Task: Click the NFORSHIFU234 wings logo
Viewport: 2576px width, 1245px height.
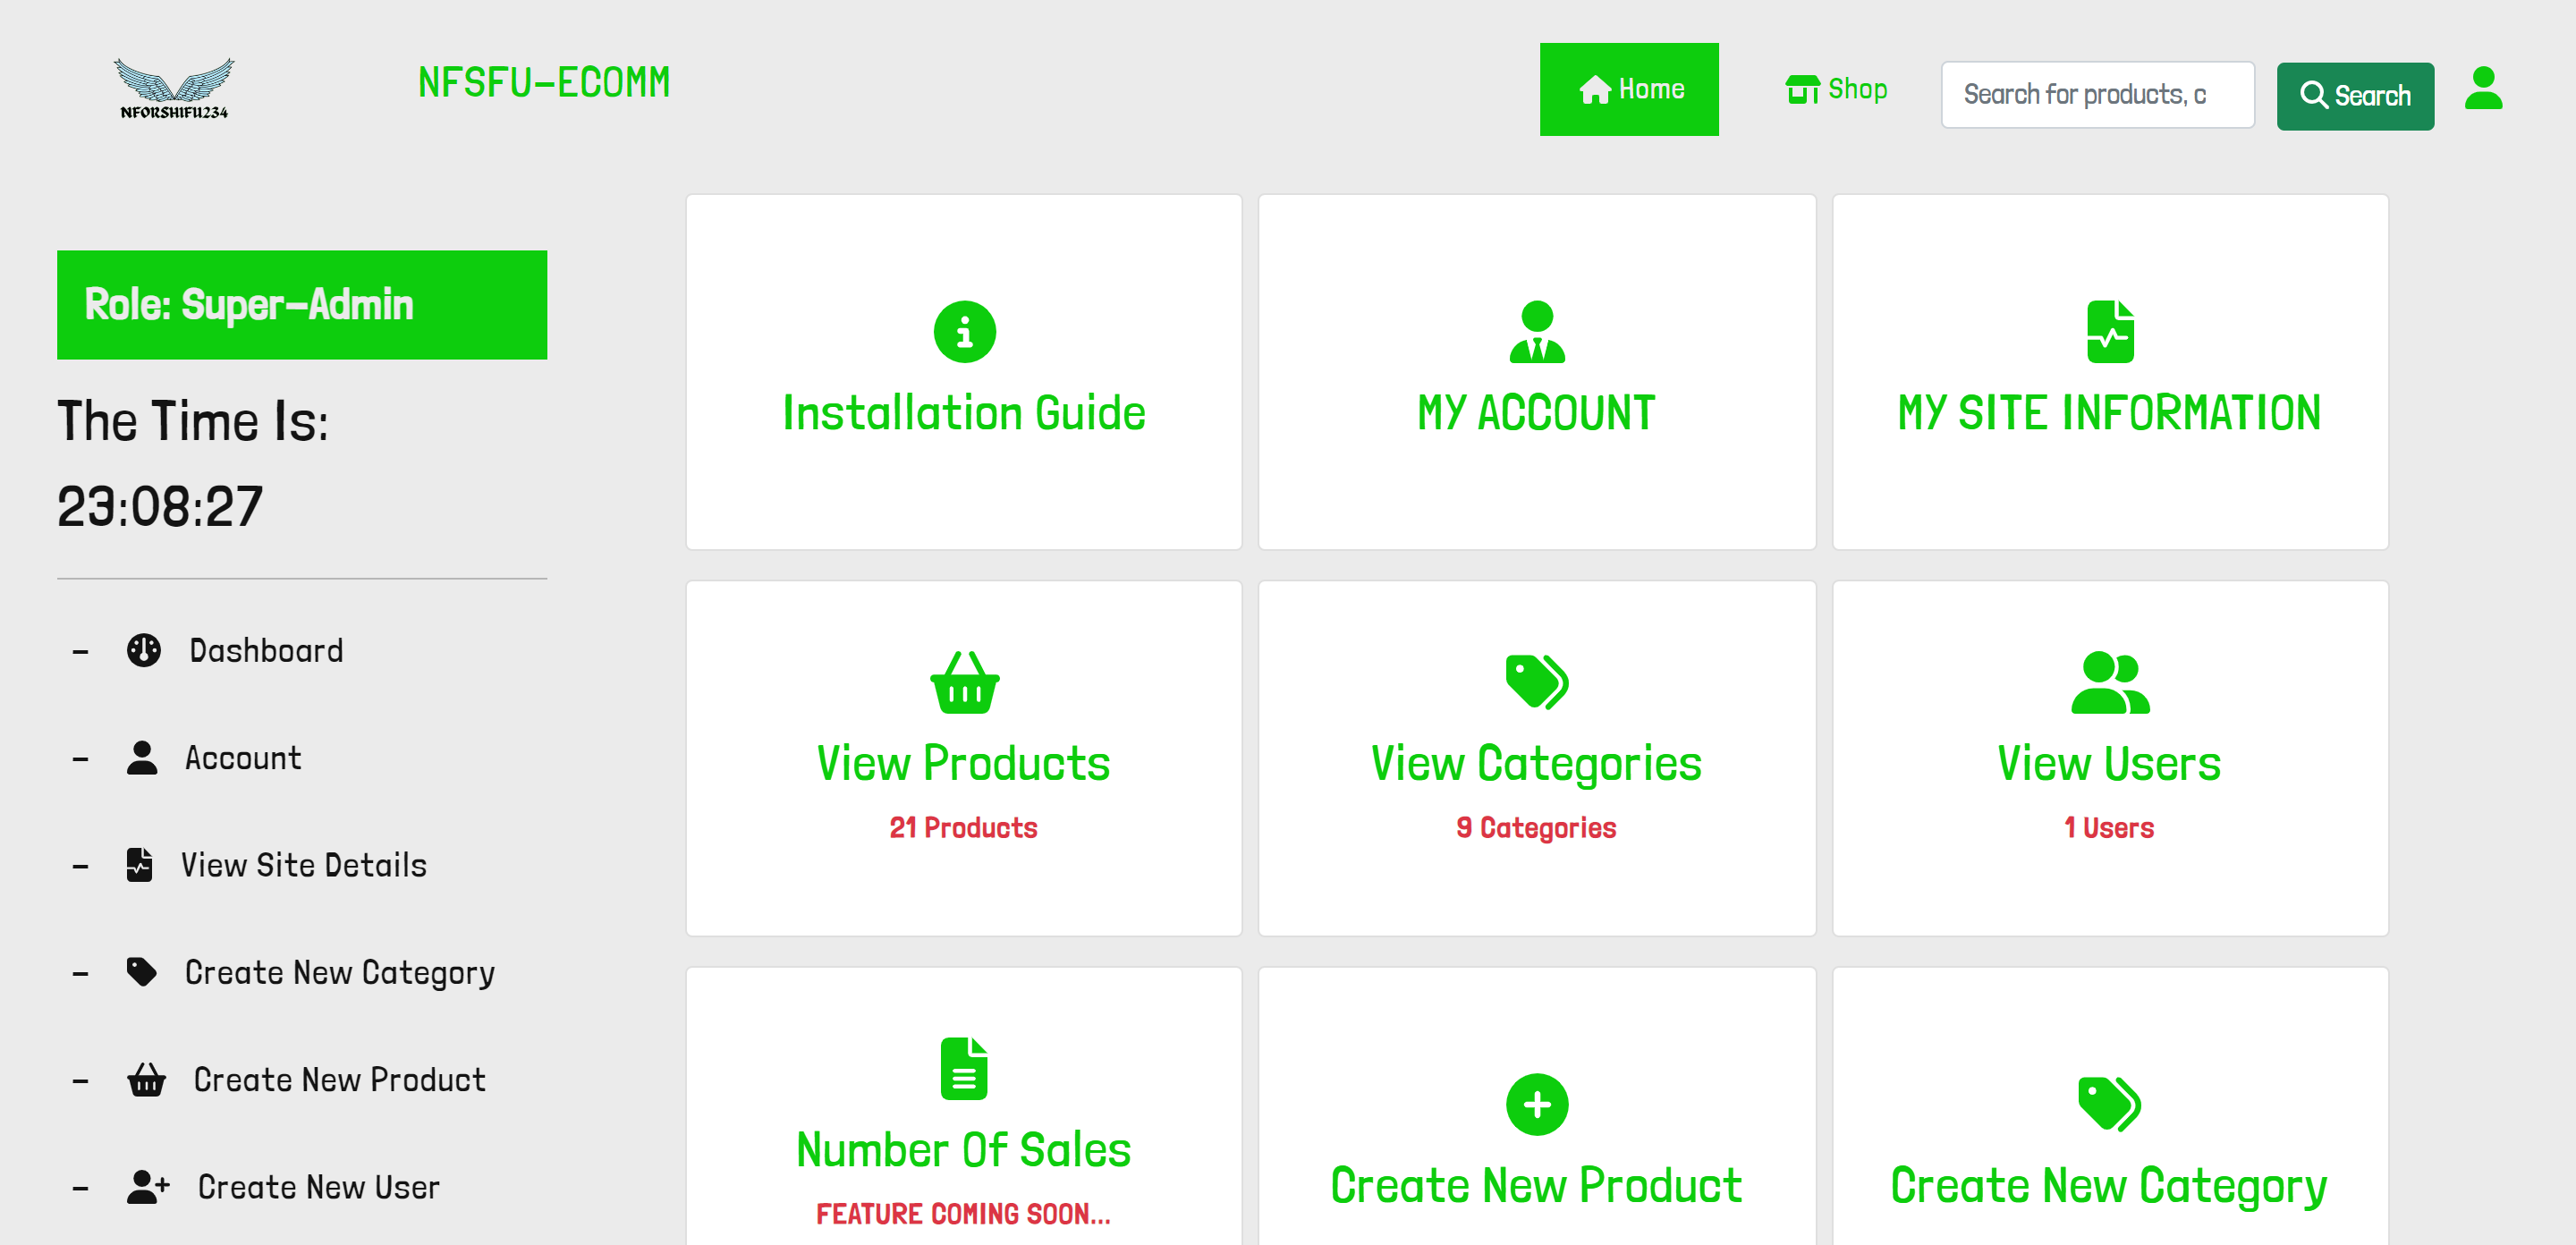Action: tap(174, 88)
